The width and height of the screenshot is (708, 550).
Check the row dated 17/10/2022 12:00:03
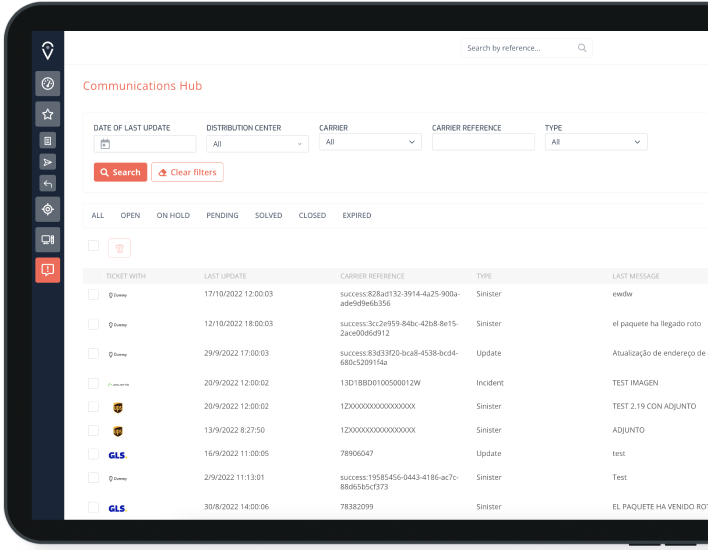point(93,294)
